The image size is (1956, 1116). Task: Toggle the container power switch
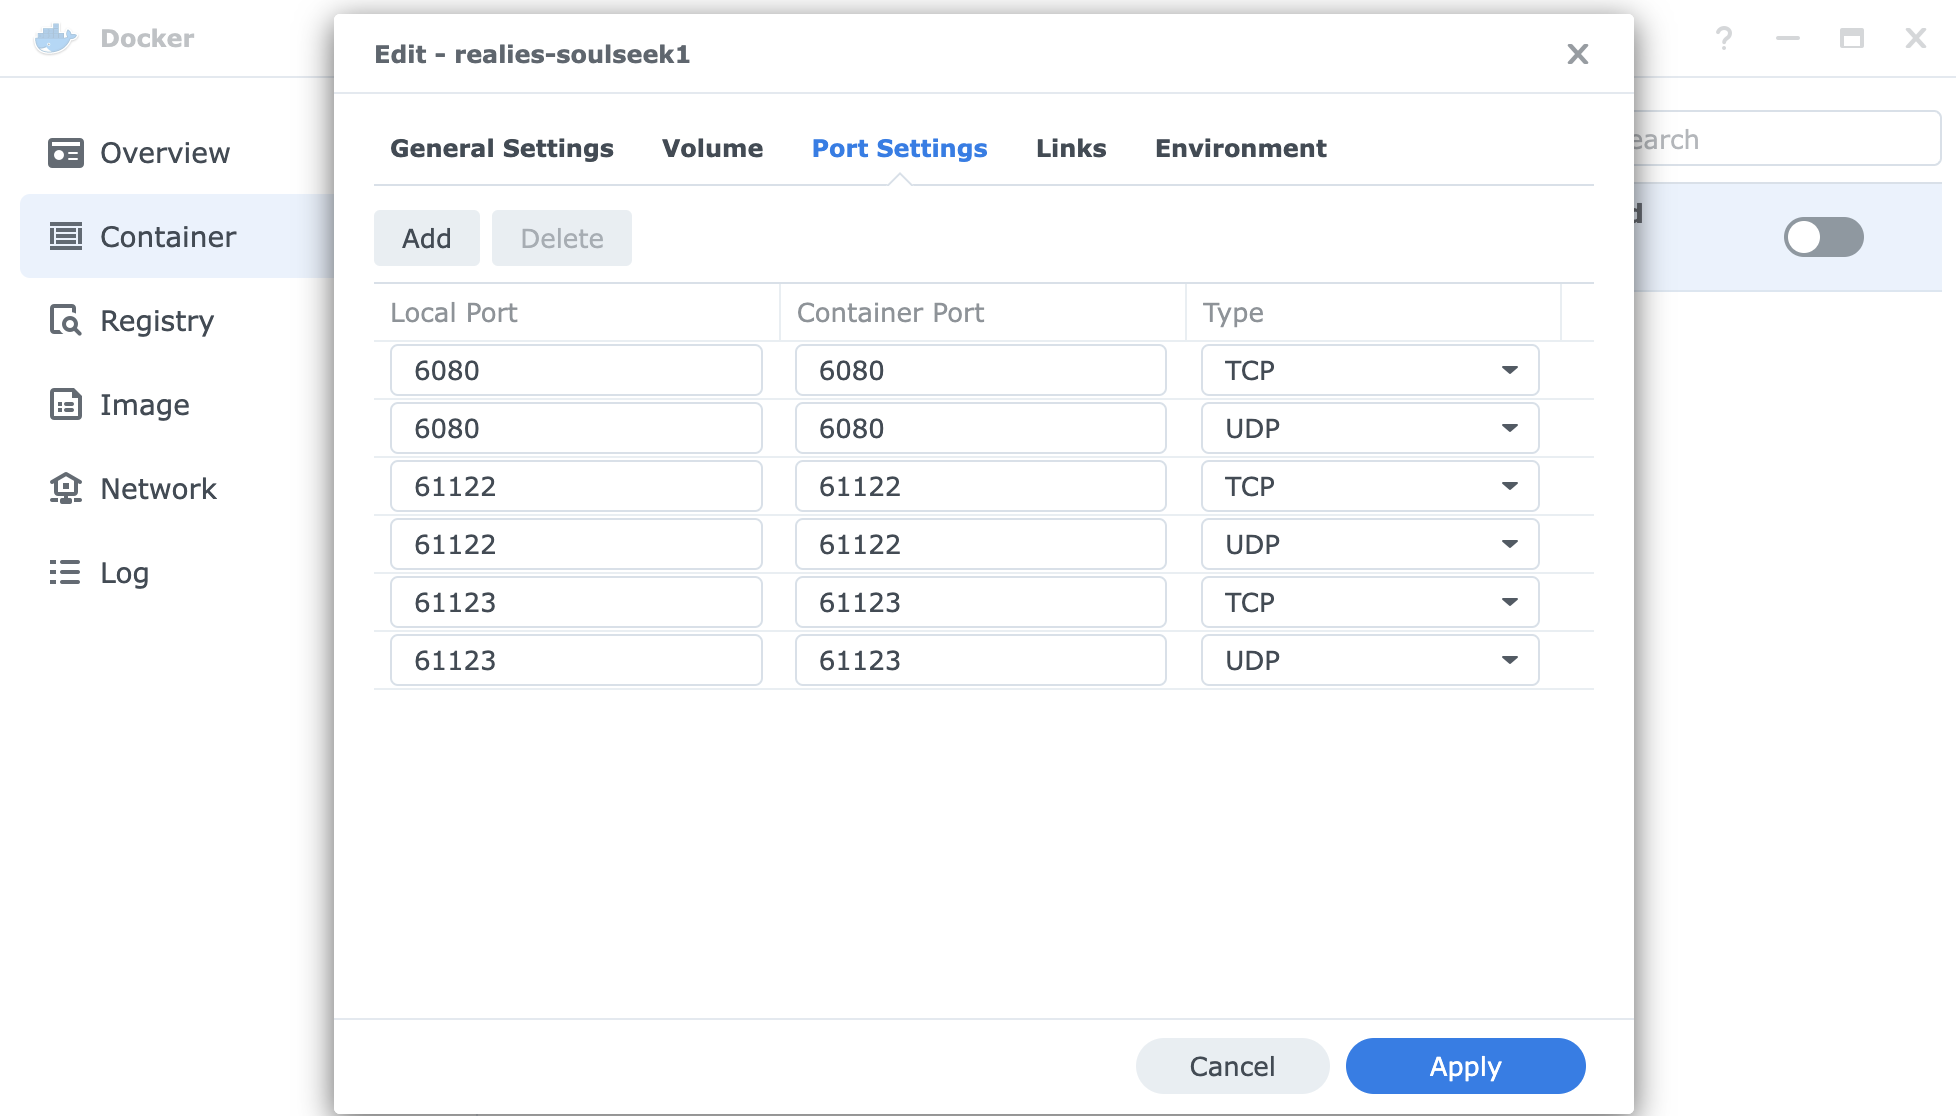click(1822, 237)
